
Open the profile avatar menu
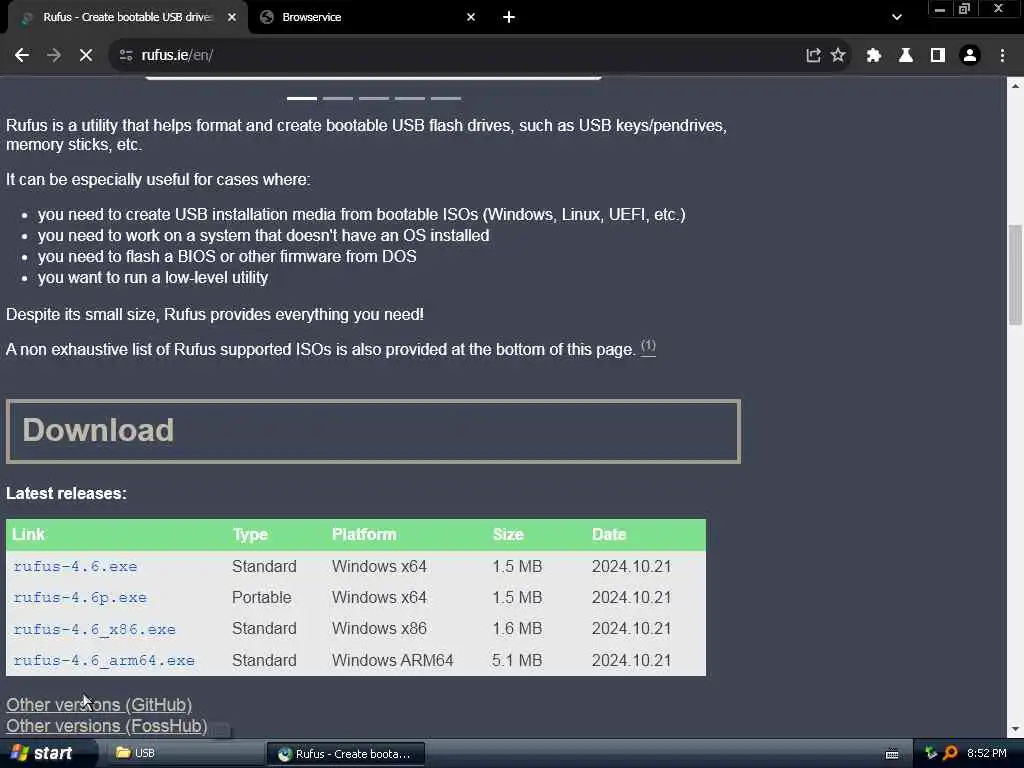(970, 56)
